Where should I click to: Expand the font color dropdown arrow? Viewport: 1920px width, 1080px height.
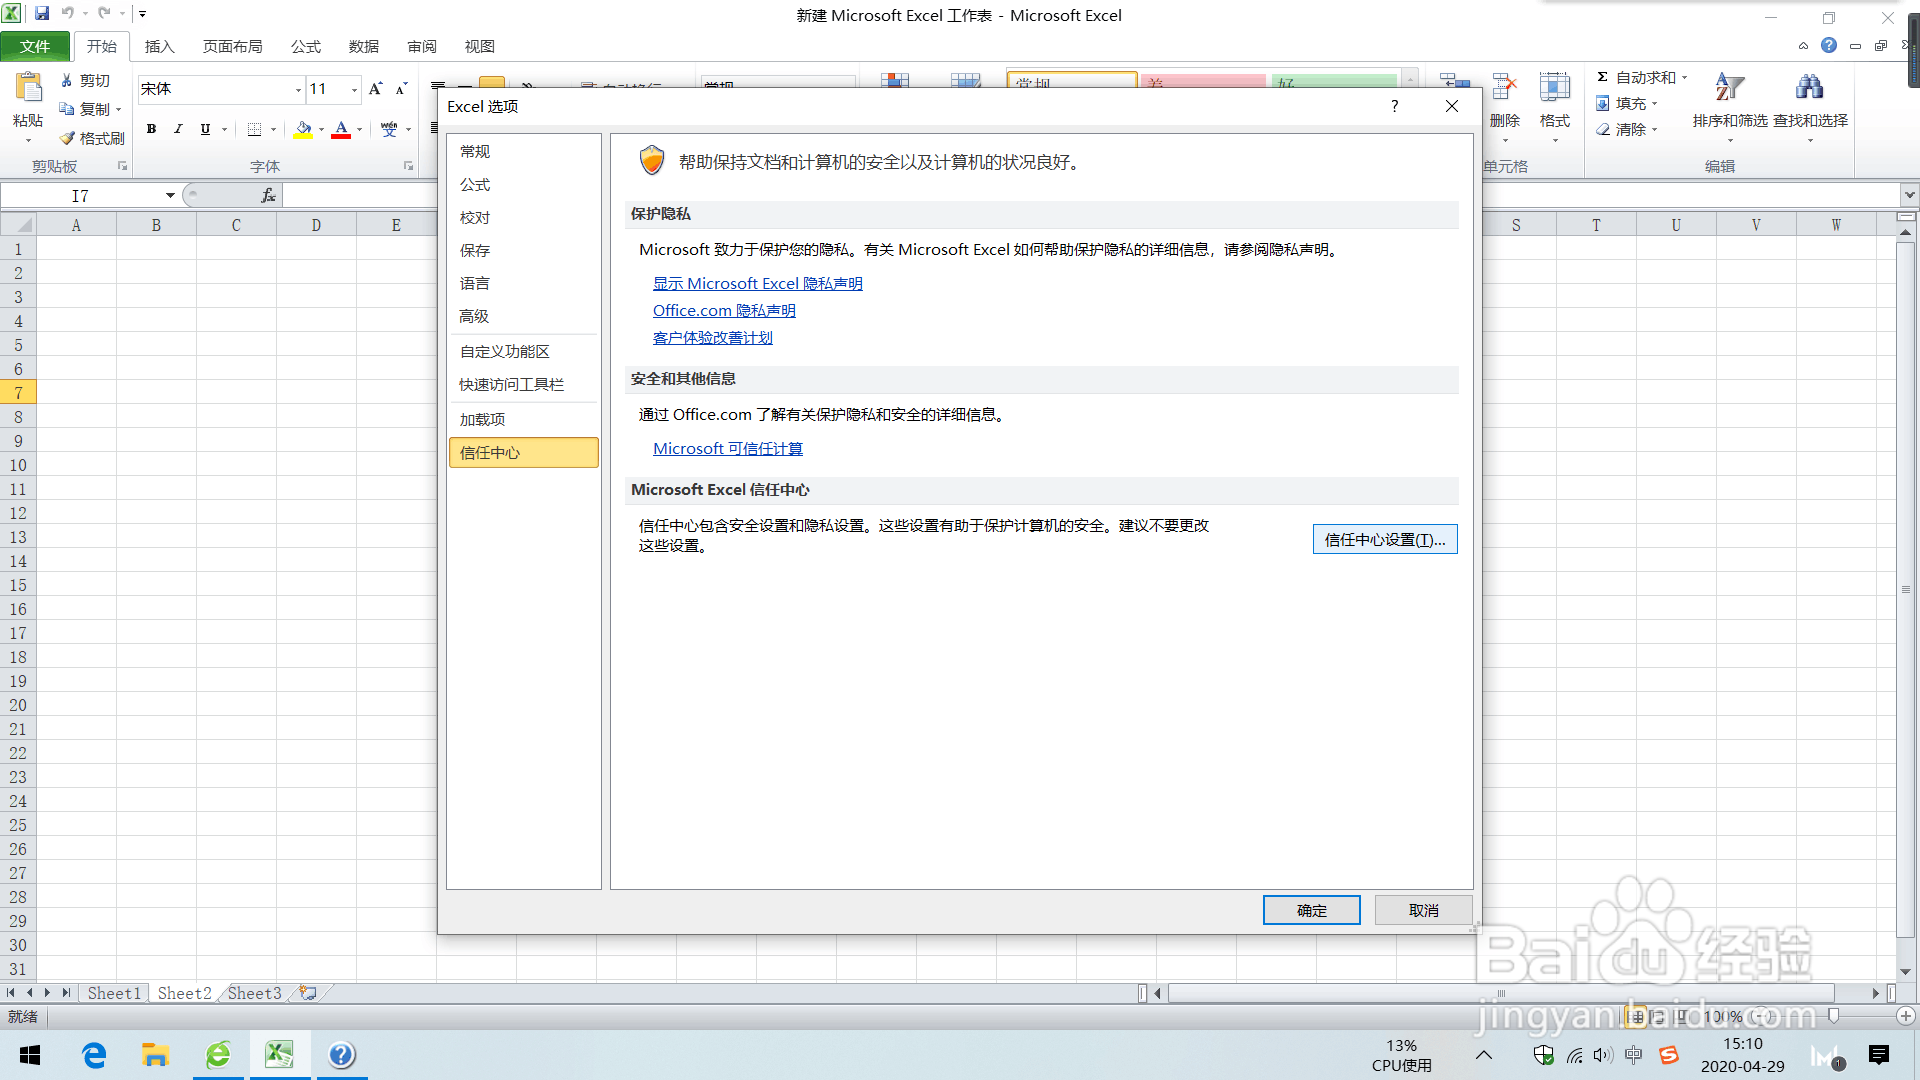click(x=359, y=129)
